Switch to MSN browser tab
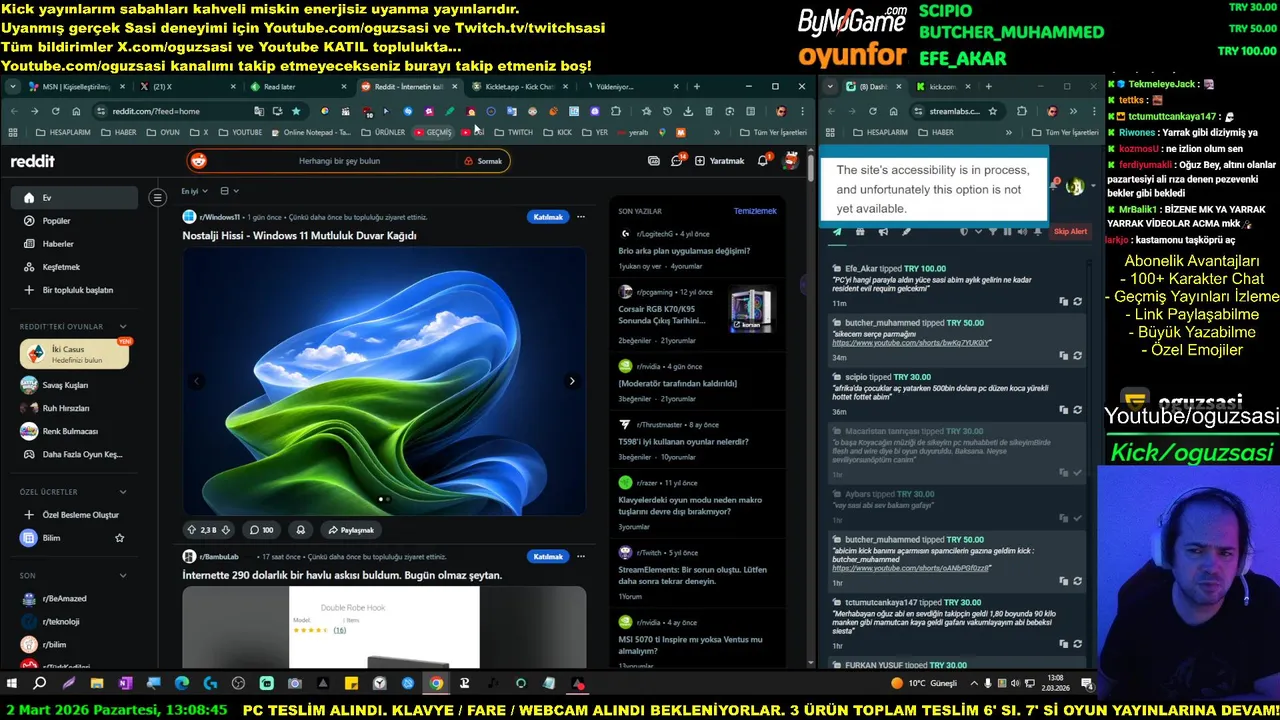This screenshot has height=720, width=1280. [76, 87]
